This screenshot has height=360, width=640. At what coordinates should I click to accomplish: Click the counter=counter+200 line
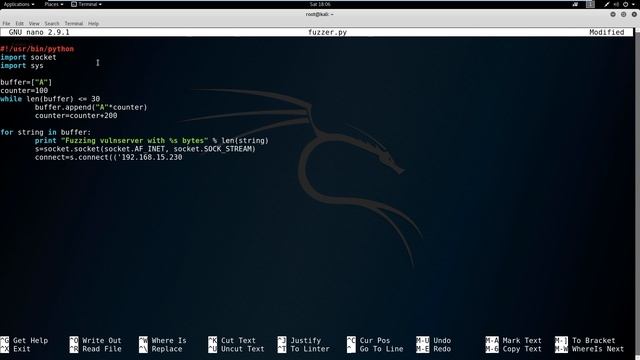76,116
